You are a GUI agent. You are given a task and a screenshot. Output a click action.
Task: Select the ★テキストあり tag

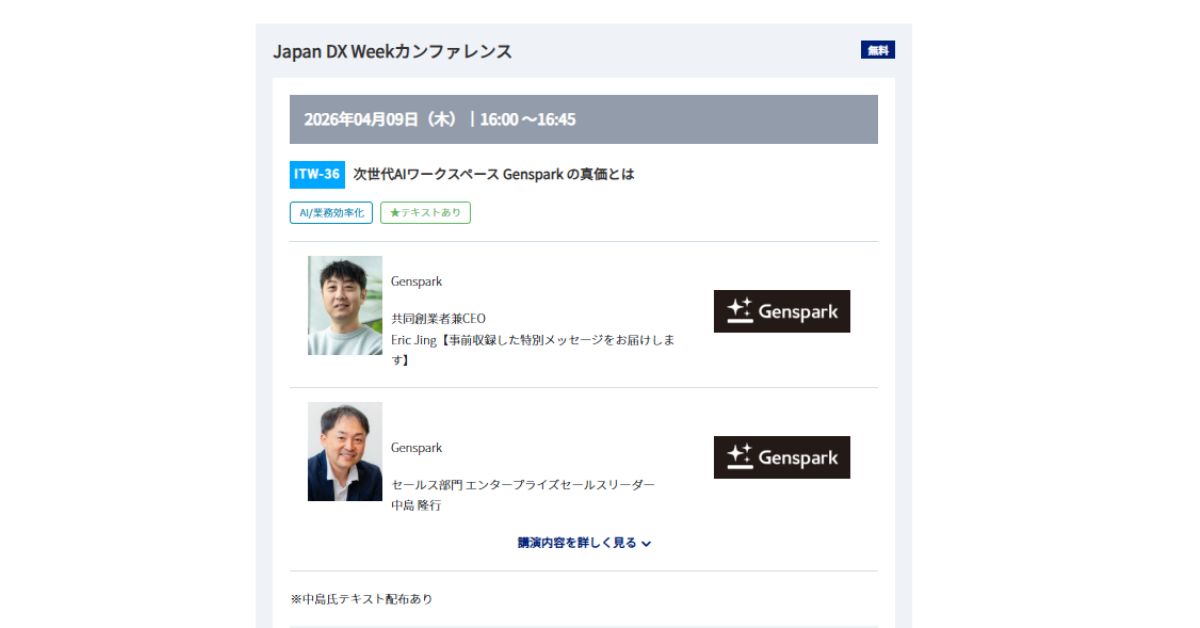(425, 212)
